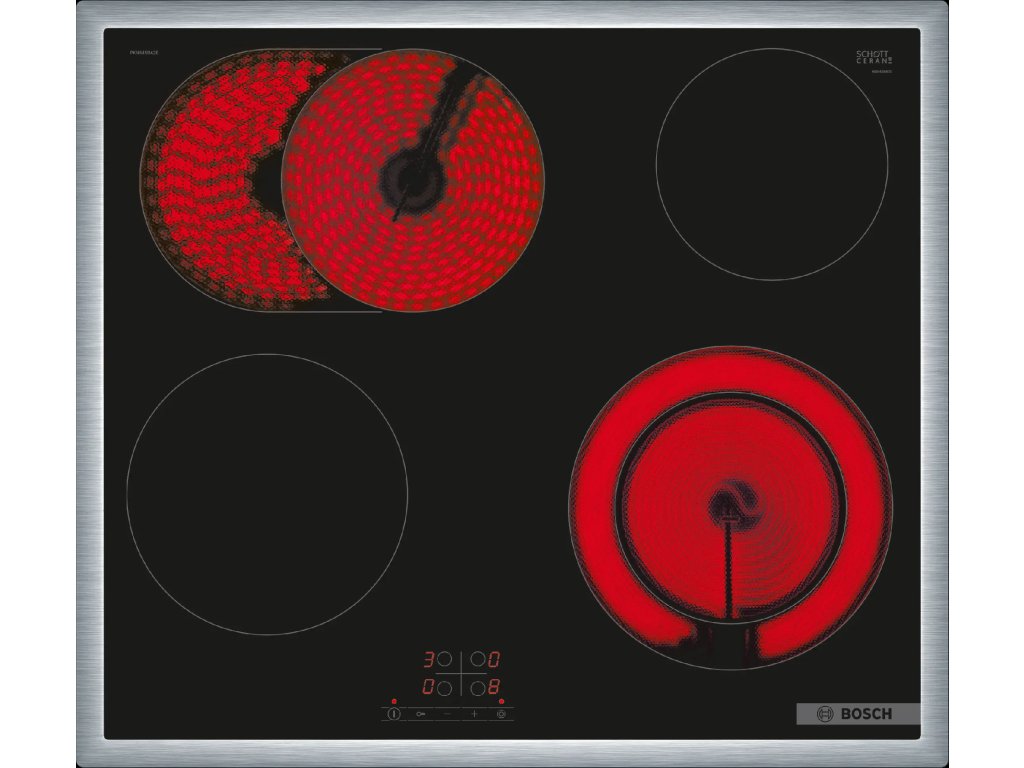This screenshot has width=1024, height=768.
Task: Click the unlit large bottom-left cooking zone
Action: 267,494
